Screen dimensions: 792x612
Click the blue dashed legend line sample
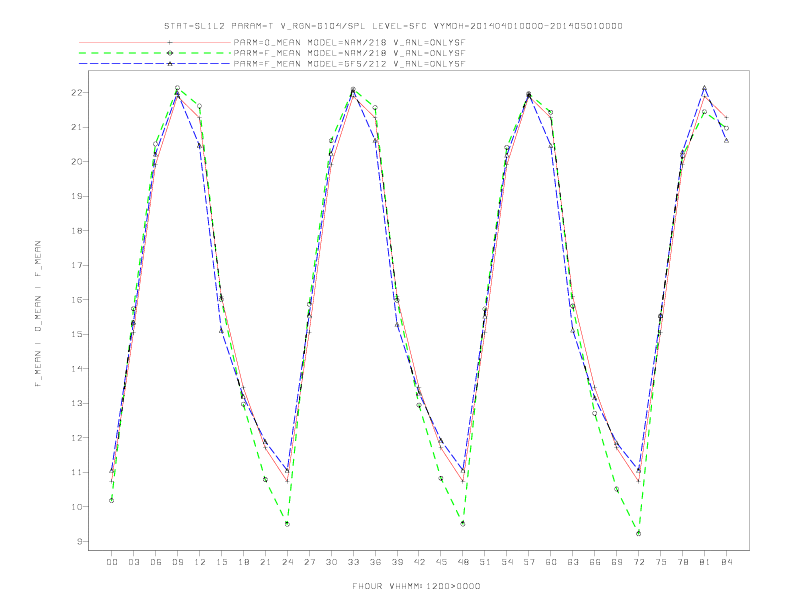point(155,64)
